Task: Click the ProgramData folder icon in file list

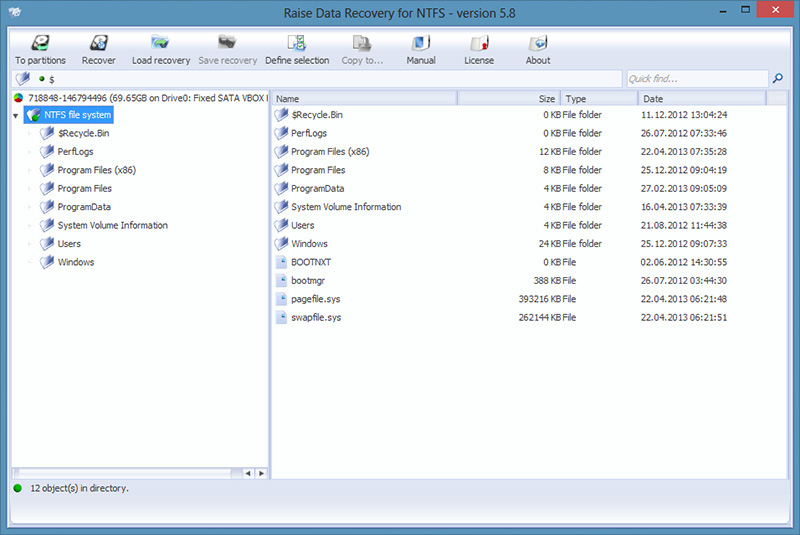Action: (x=281, y=188)
